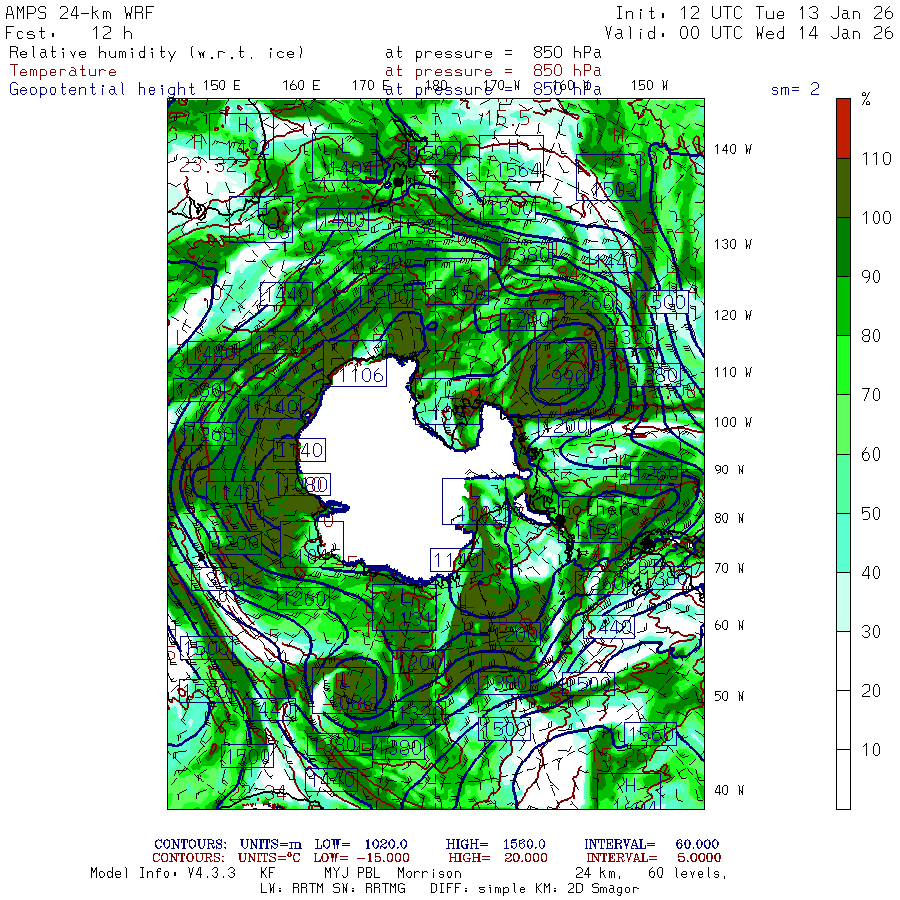This screenshot has width=900, height=900.
Task: Click the '990' low-center label box
Action: pos(568,366)
